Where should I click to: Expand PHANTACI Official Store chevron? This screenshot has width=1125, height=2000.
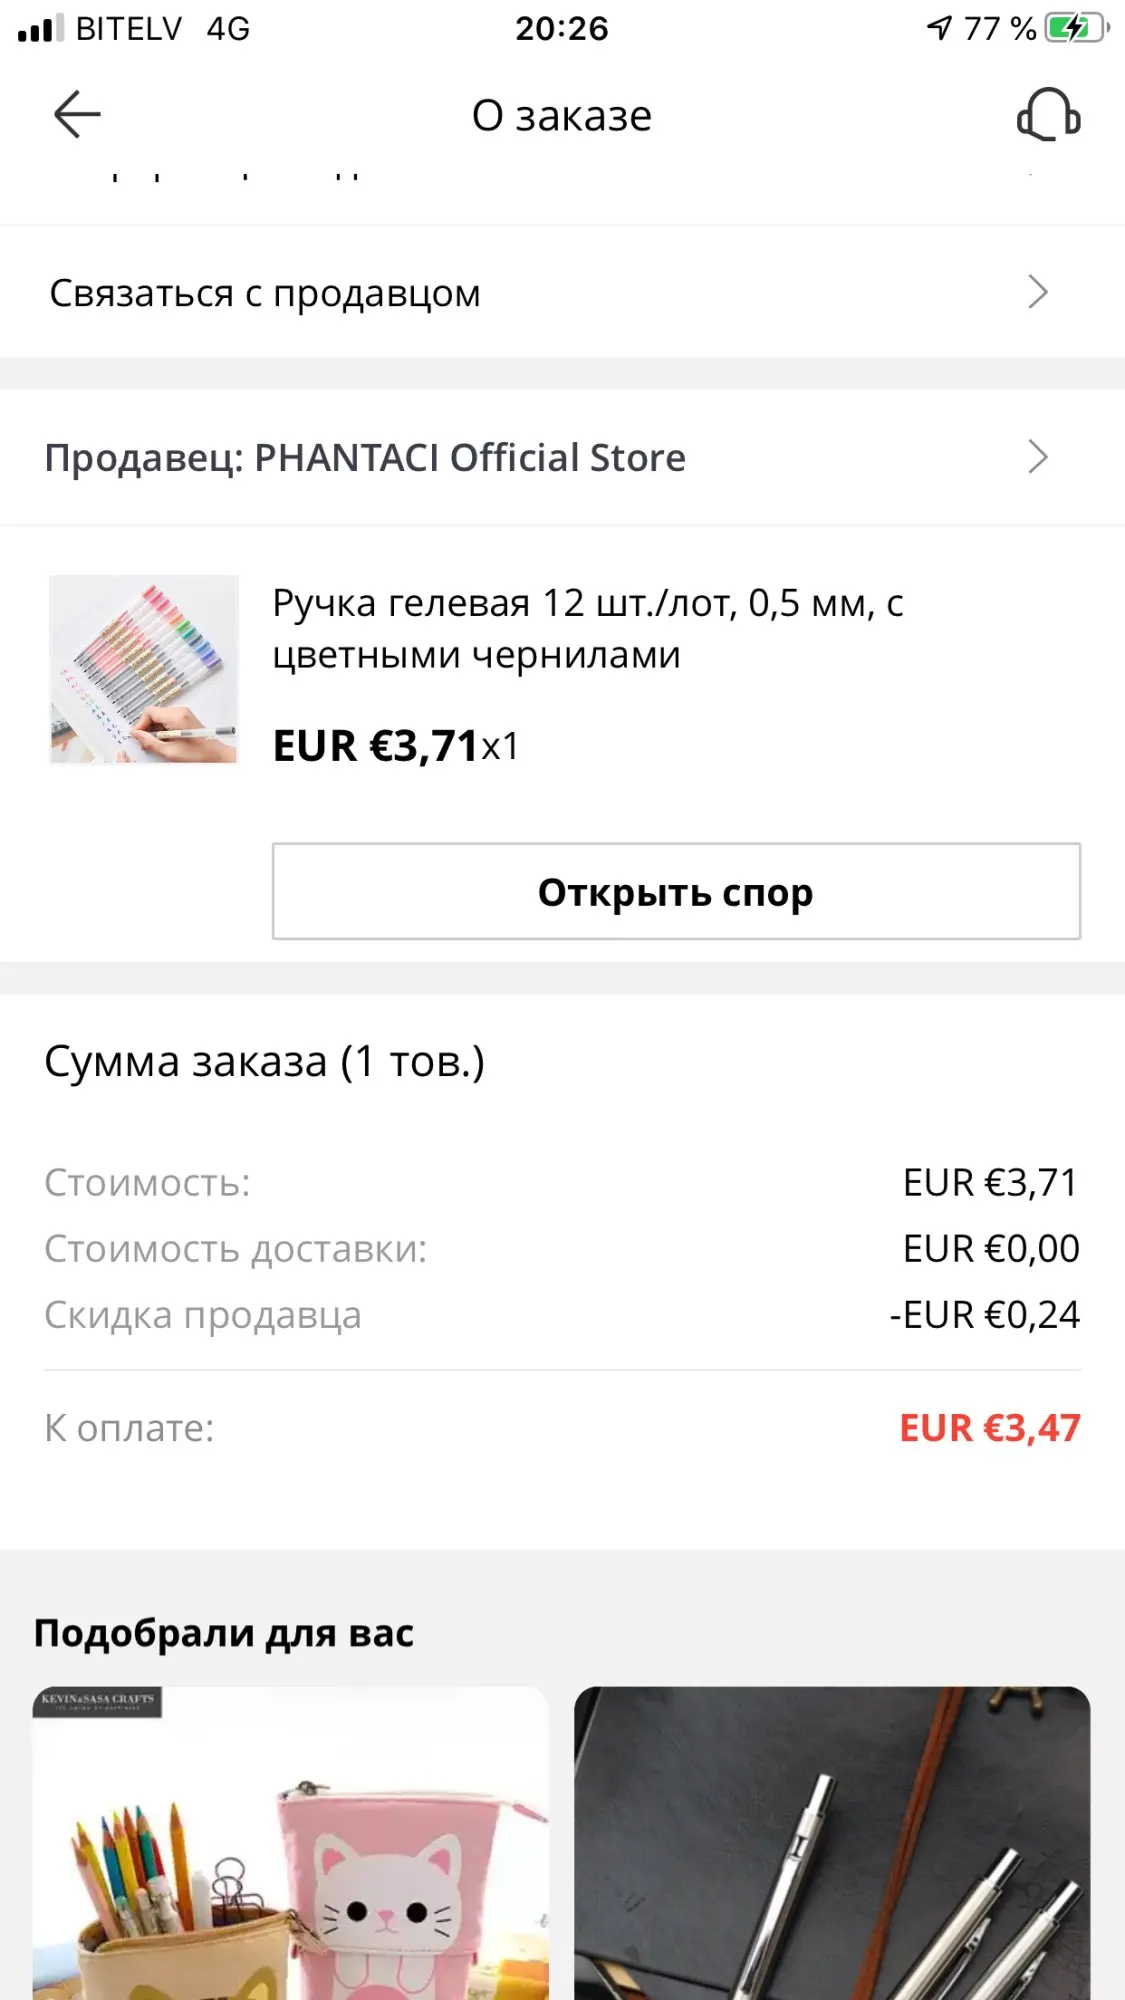1038,457
